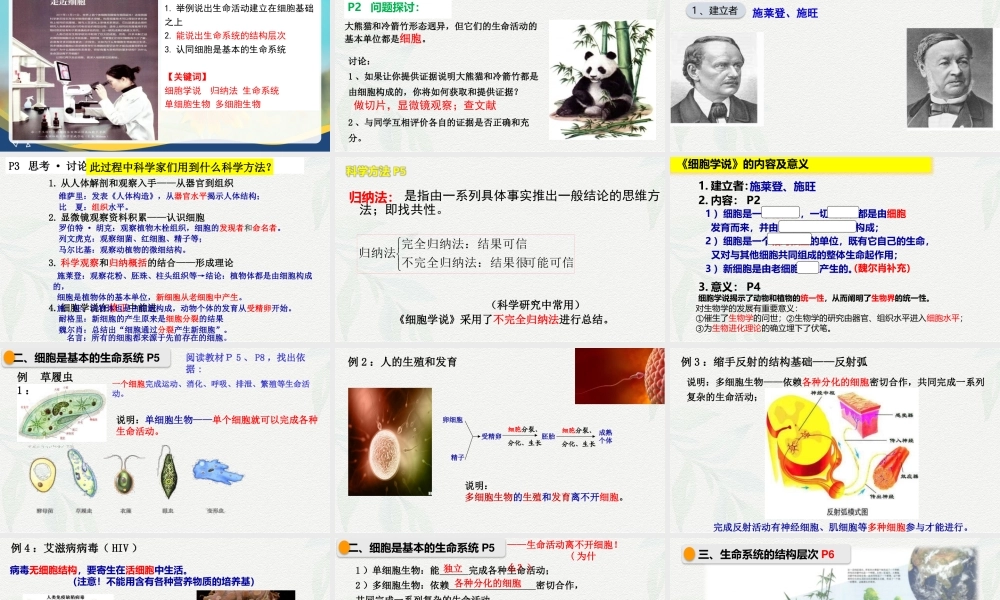Click the 3. 意义: P4 heading
This screenshot has width=1000, height=600.
click(x=729, y=286)
